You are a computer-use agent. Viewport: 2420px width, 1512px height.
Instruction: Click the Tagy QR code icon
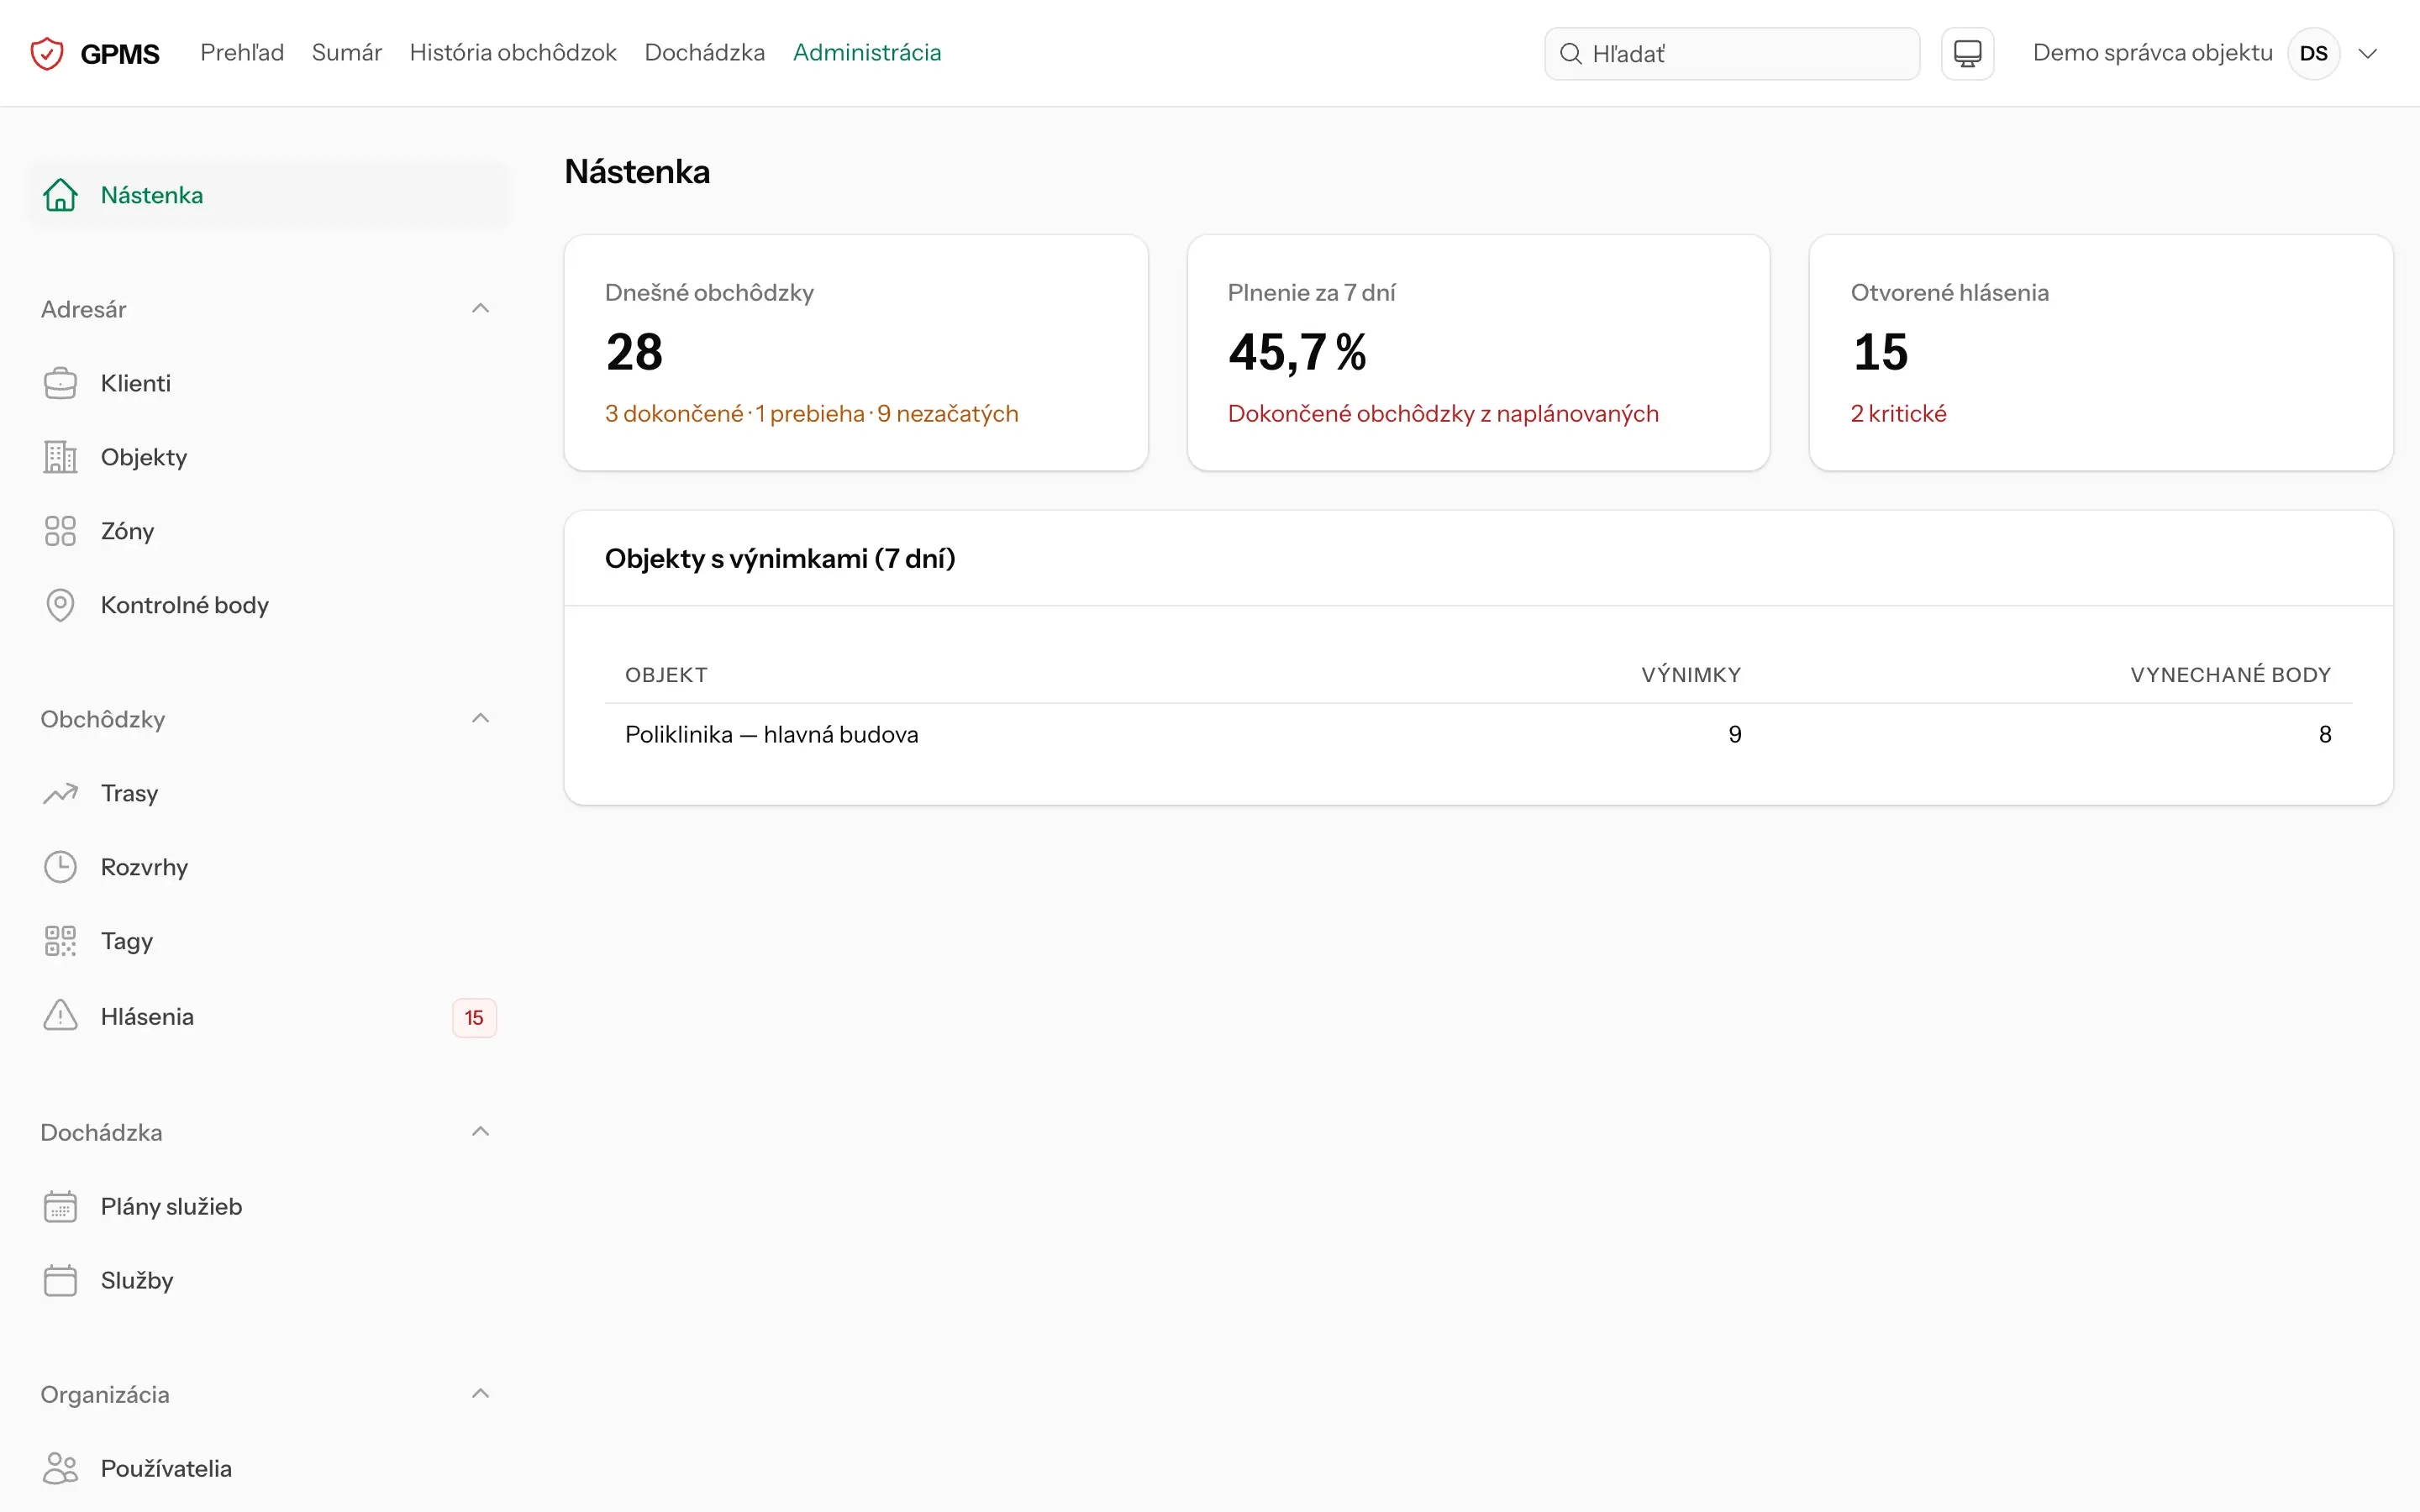pyautogui.click(x=60, y=941)
